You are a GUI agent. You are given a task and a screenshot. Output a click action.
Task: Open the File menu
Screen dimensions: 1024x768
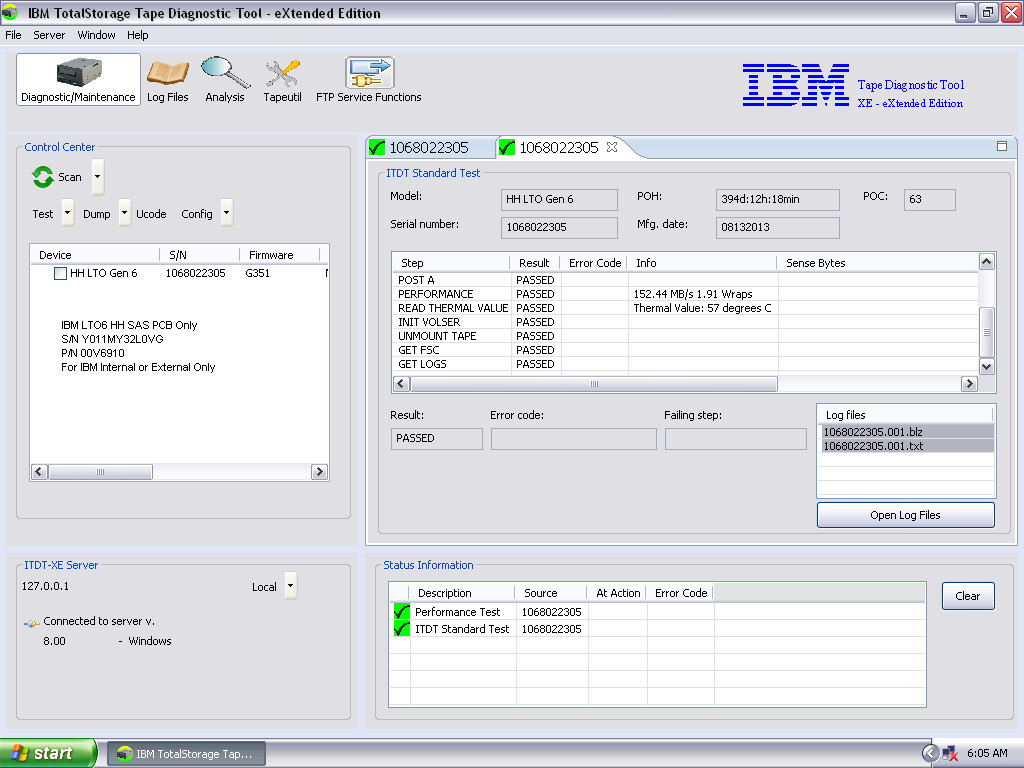coord(13,35)
